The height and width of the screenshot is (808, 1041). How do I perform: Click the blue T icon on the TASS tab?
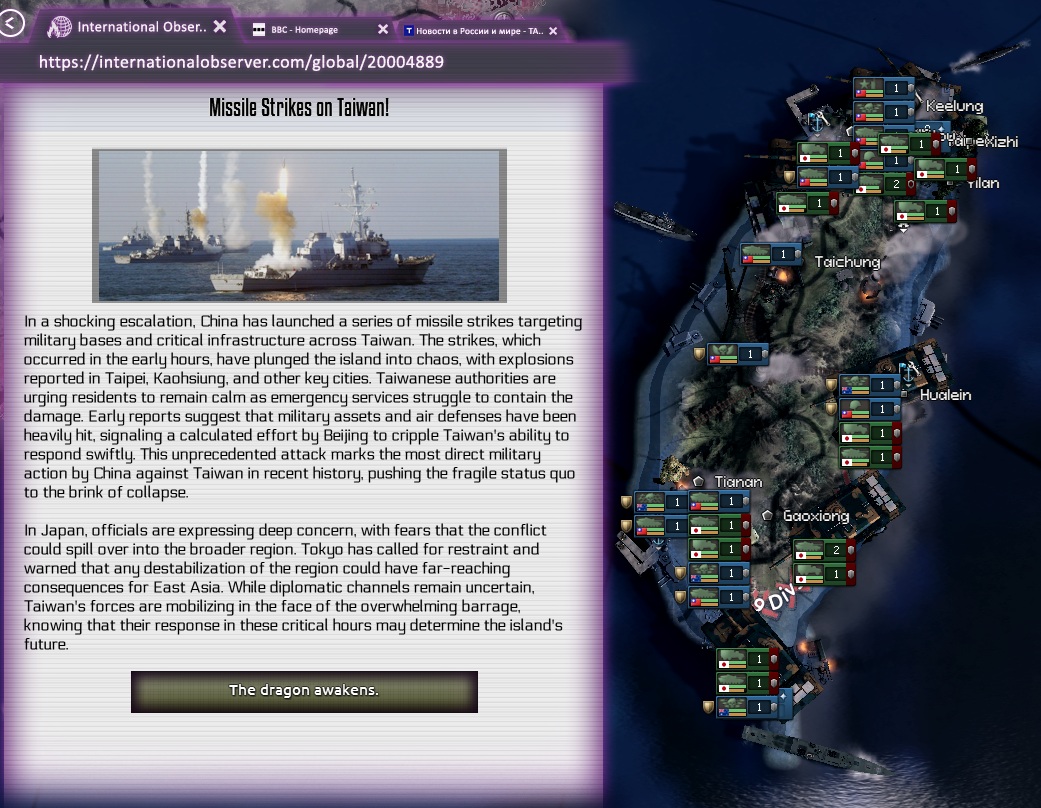[409, 31]
